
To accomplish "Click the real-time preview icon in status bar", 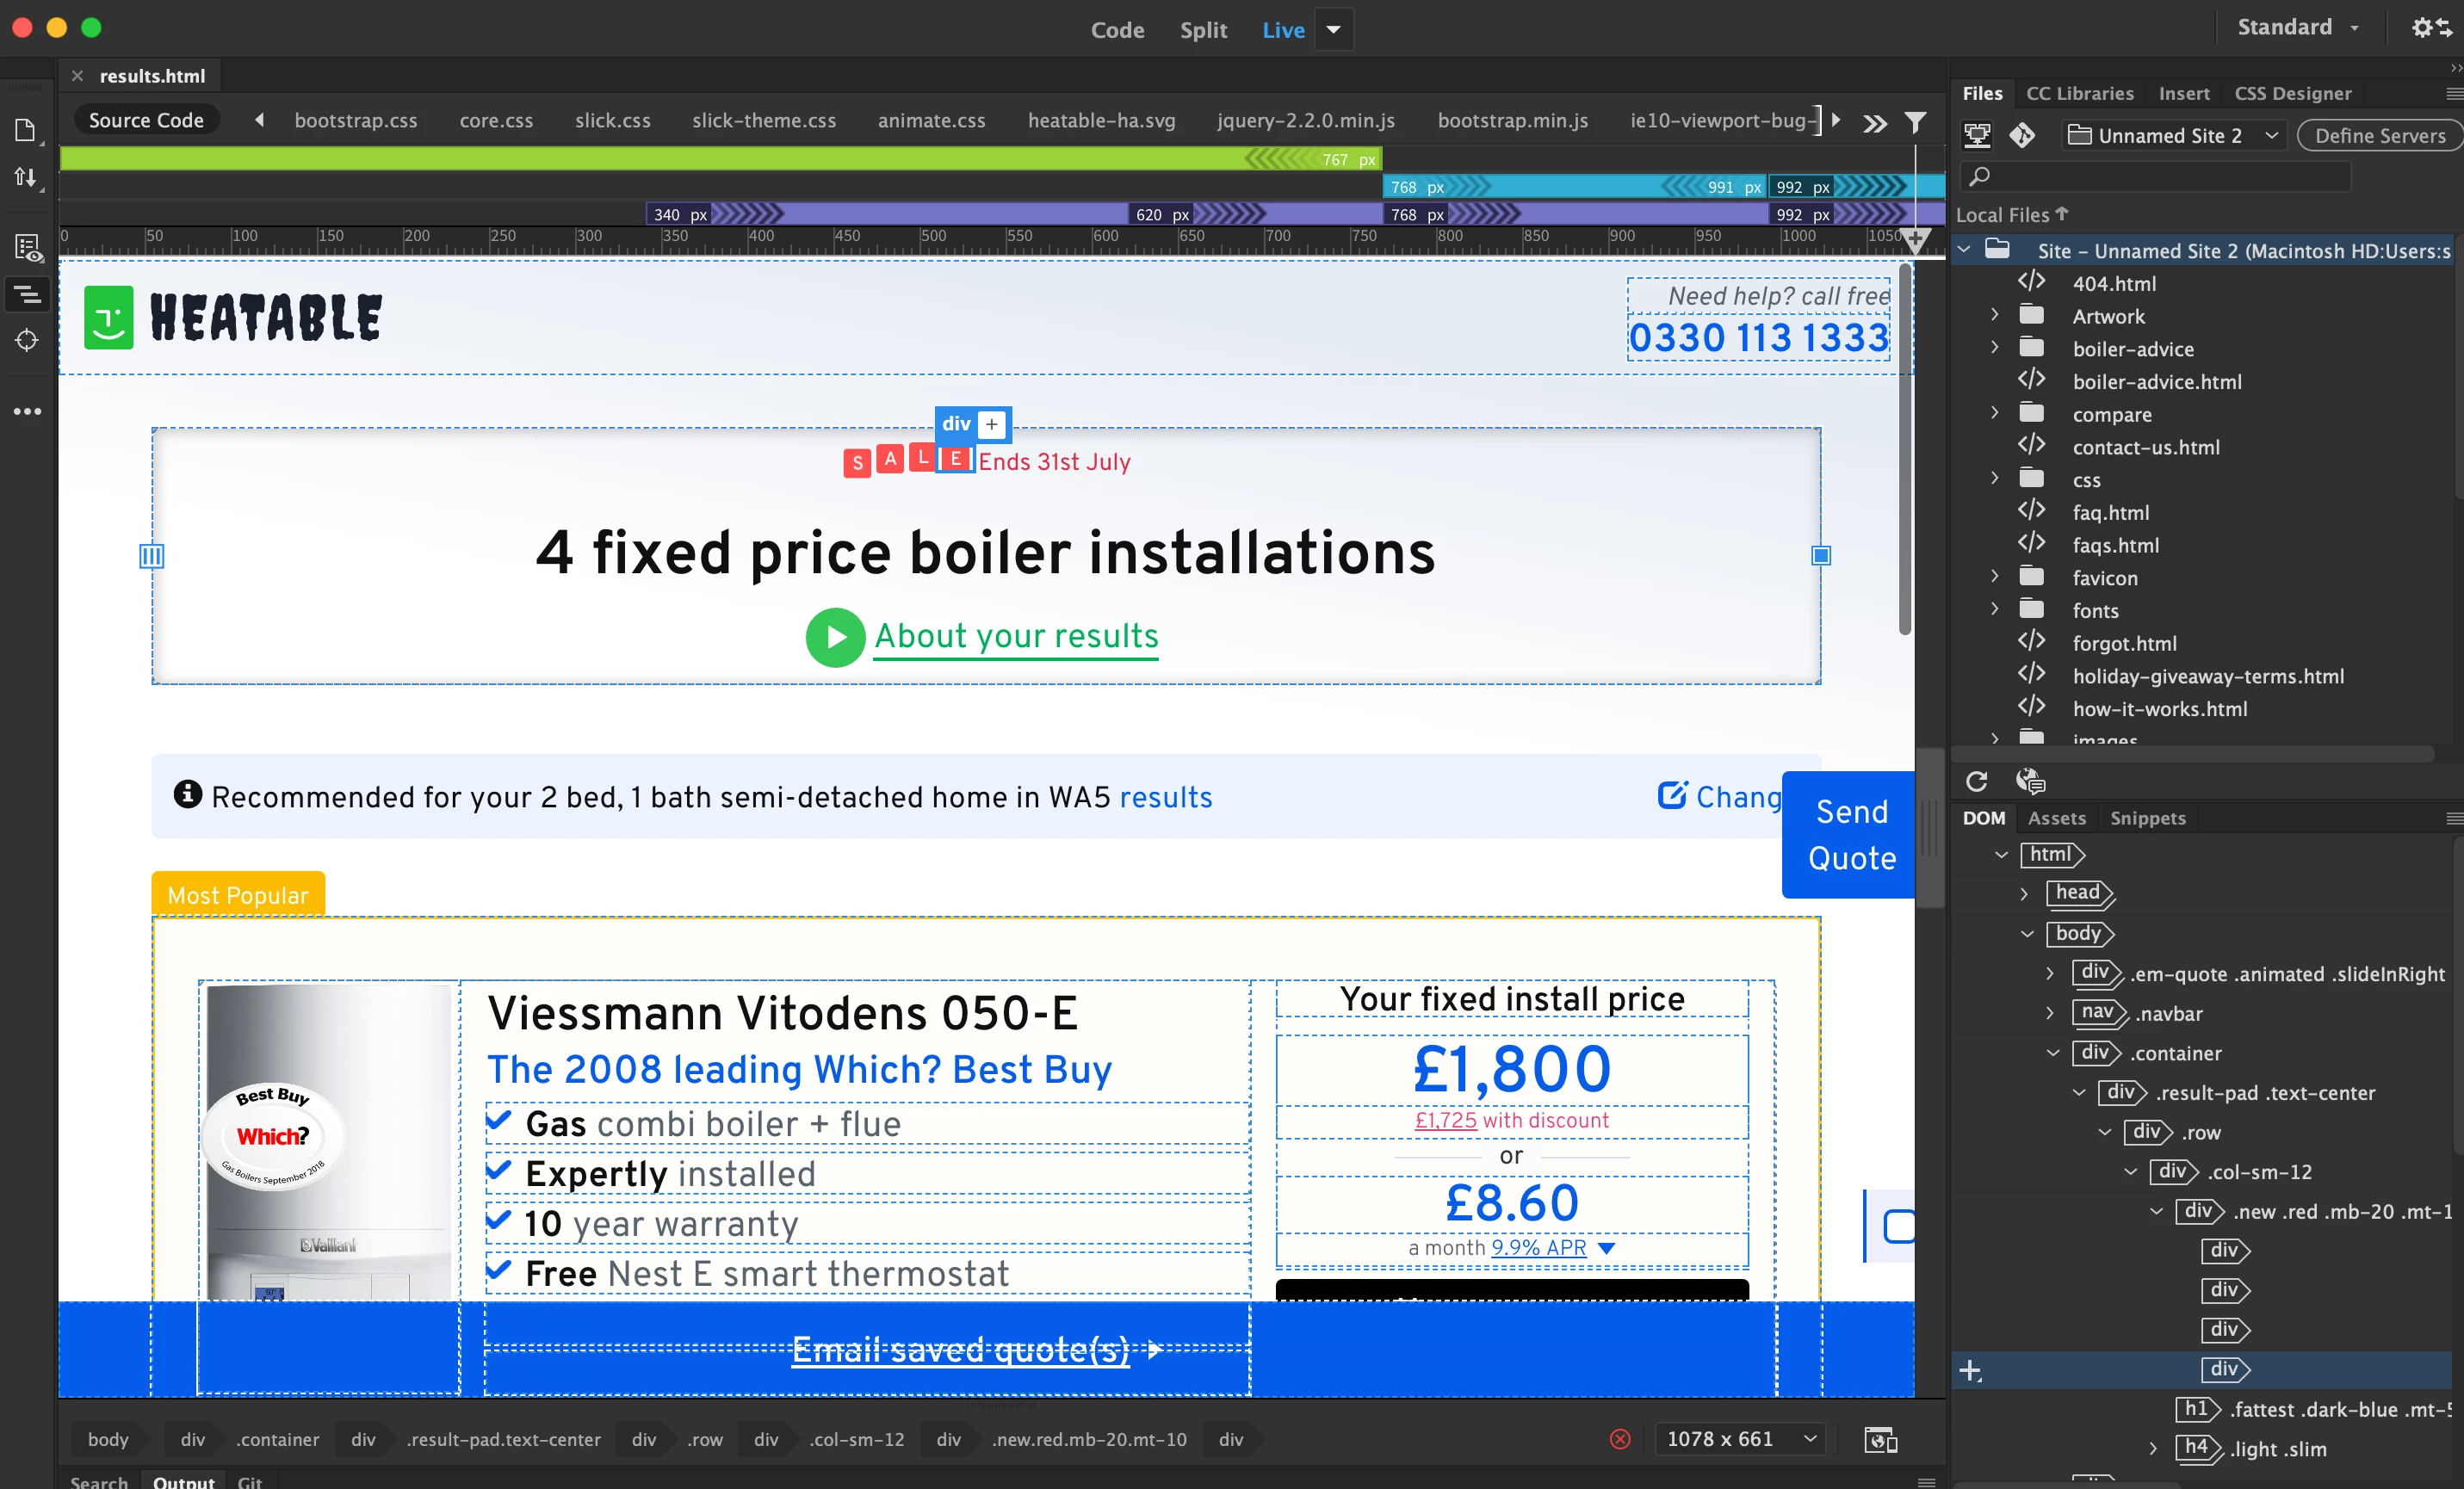I will click(x=1880, y=1439).
